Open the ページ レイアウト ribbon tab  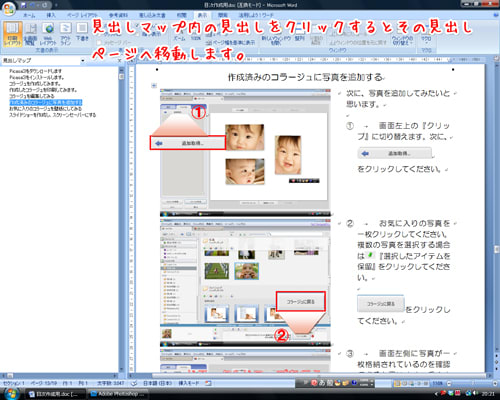pos(82,15)
